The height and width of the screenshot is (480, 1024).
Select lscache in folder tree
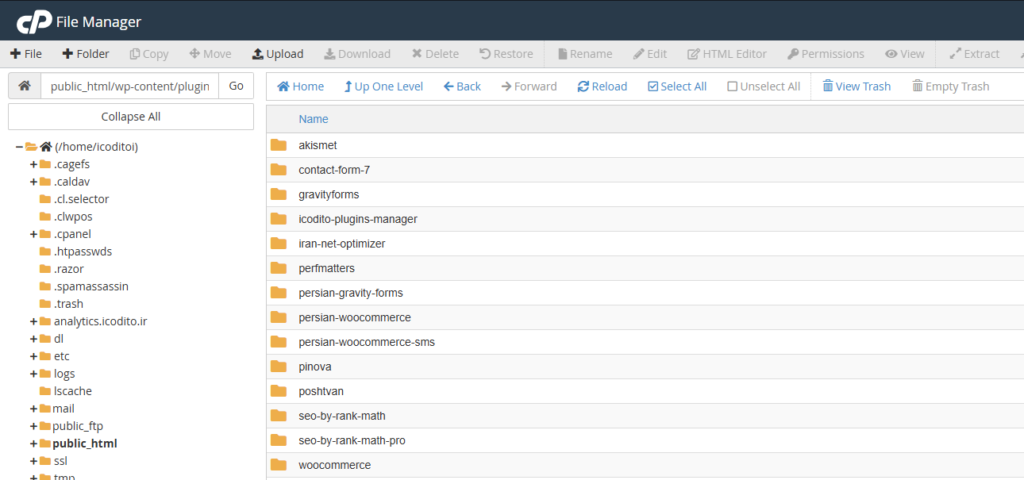[72, 391]
